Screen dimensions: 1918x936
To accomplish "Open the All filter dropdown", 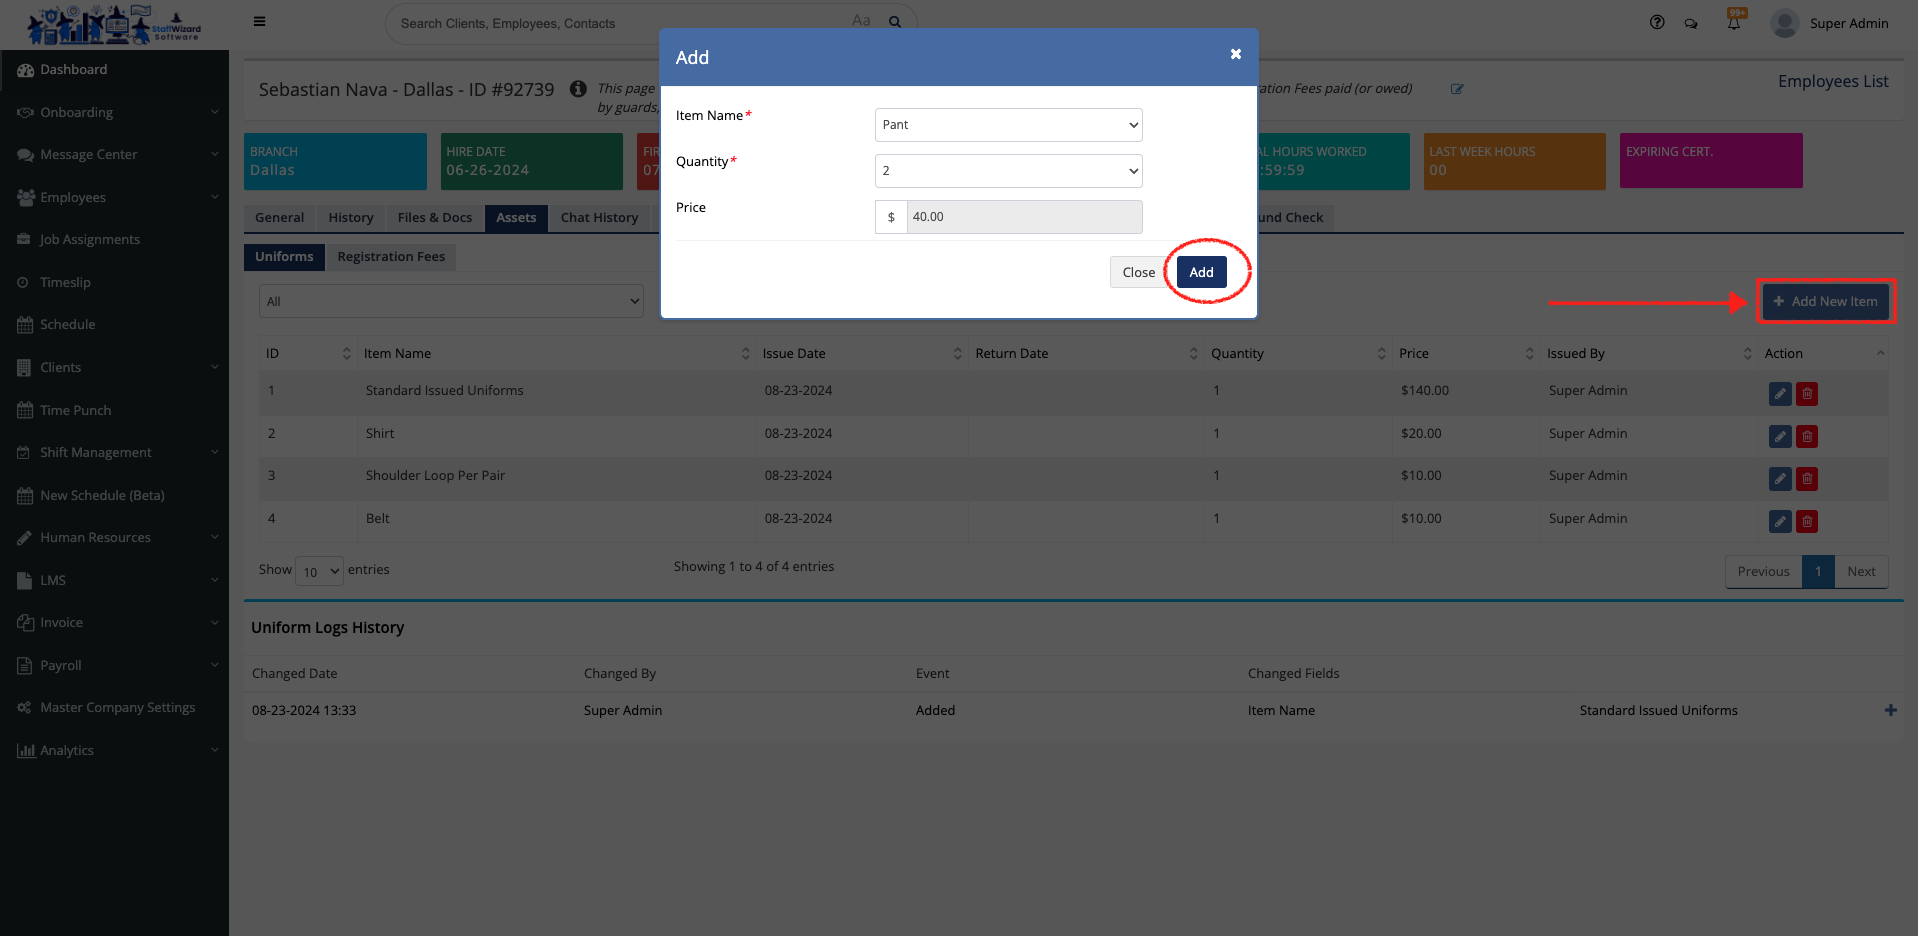I will click(451, 301).
